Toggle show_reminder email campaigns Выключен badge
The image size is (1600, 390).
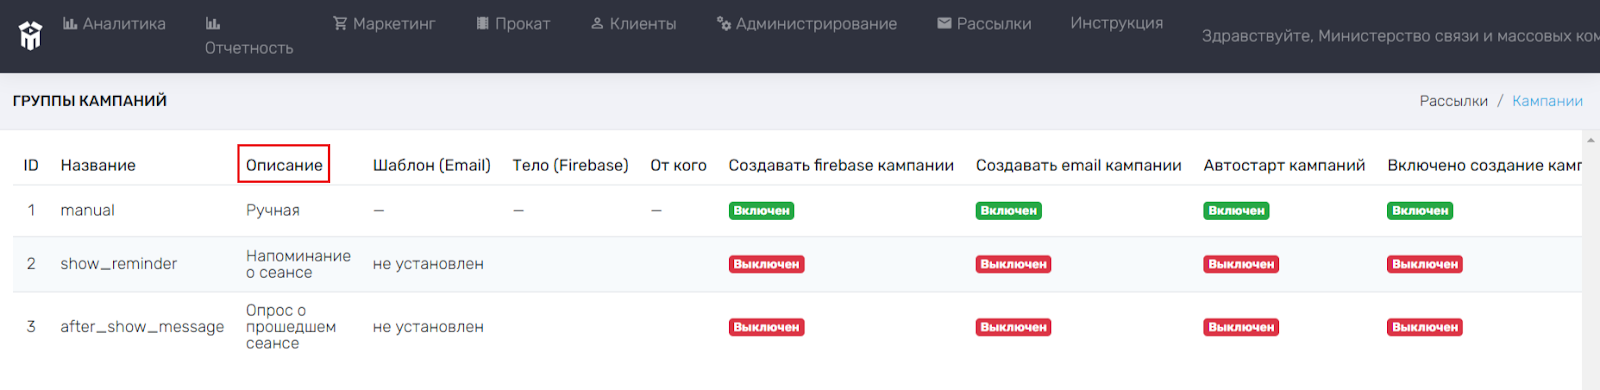(1013, 264)
